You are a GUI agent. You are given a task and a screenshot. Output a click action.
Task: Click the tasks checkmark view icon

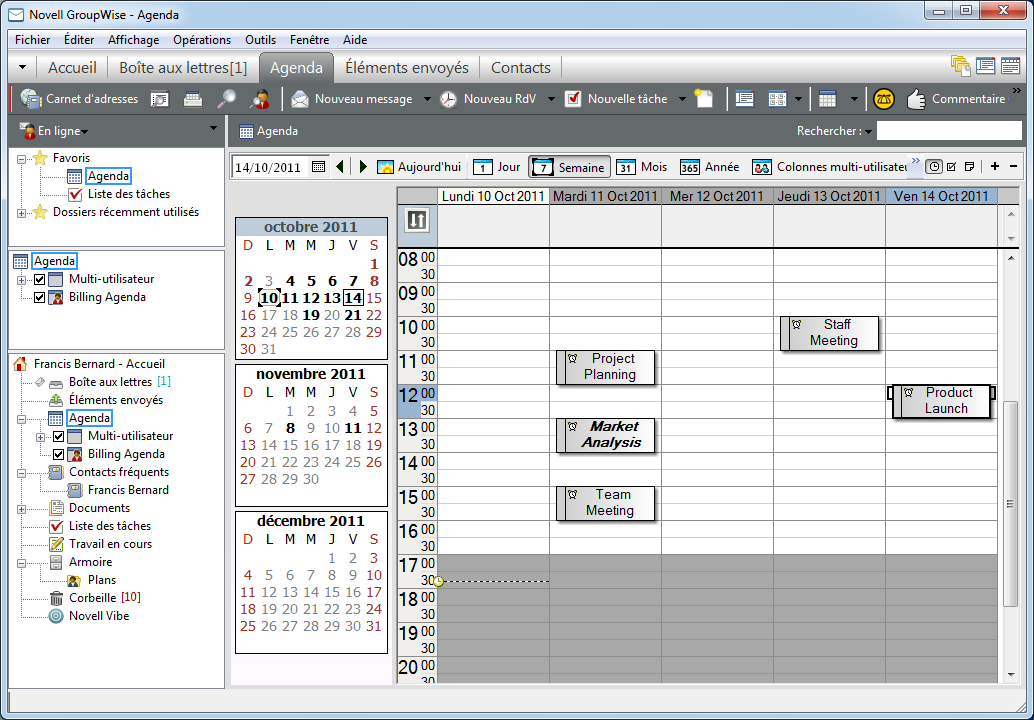coord(952,166)
